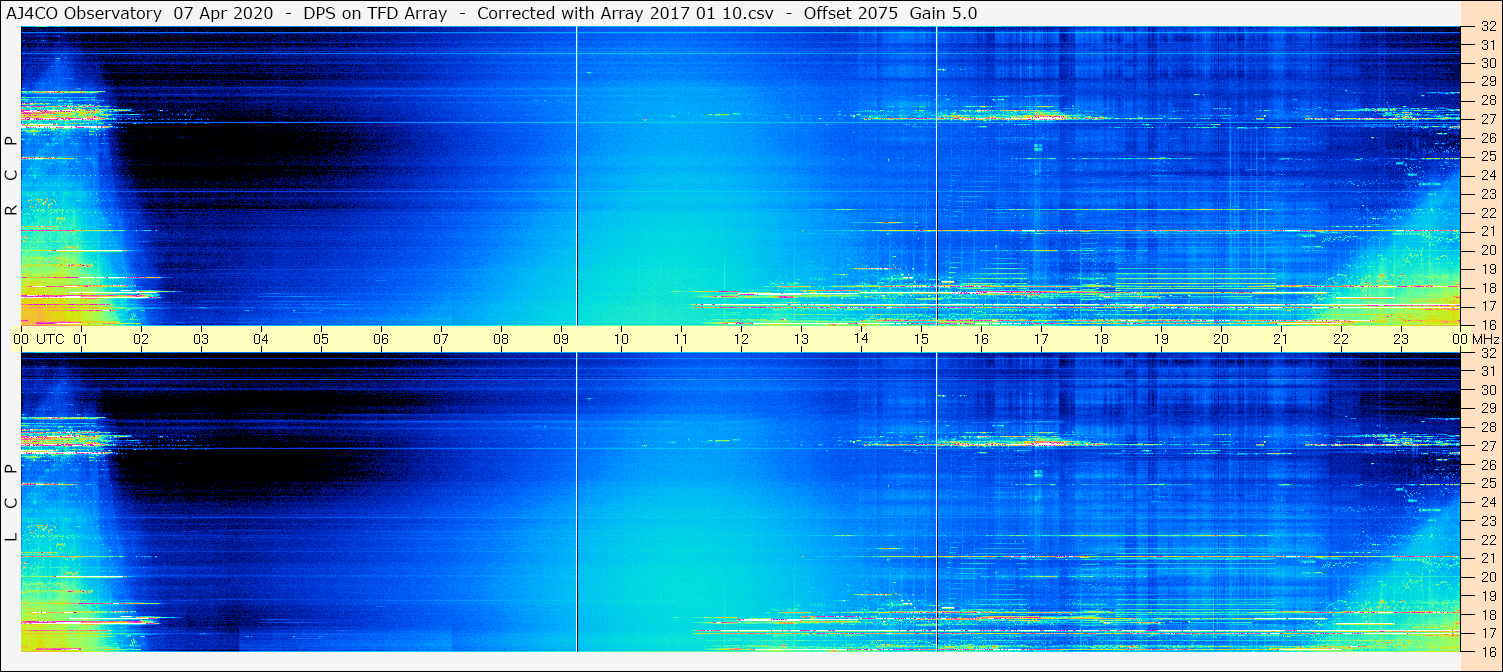Click the '17' hour label on time axis

tap(1041, 339)
